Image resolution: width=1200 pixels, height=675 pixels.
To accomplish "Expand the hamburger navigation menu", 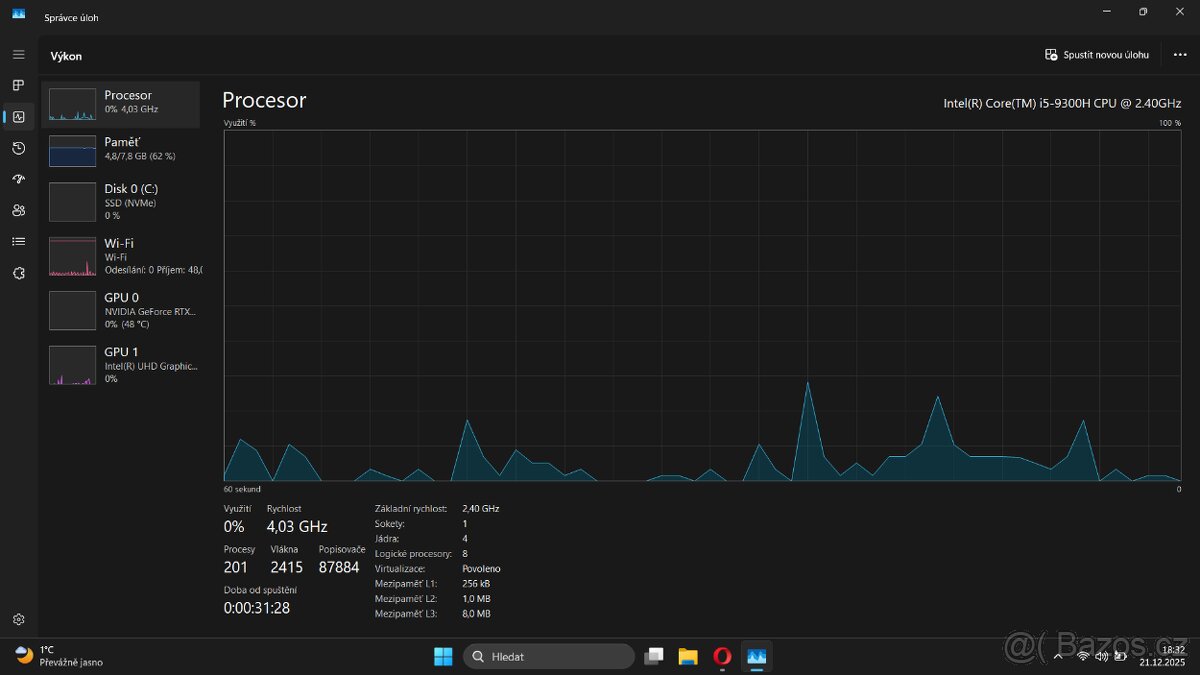I will pos(18,54).
